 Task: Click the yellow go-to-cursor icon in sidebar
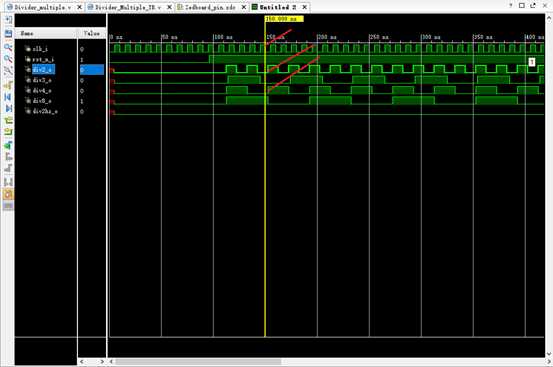pos(8,85)
